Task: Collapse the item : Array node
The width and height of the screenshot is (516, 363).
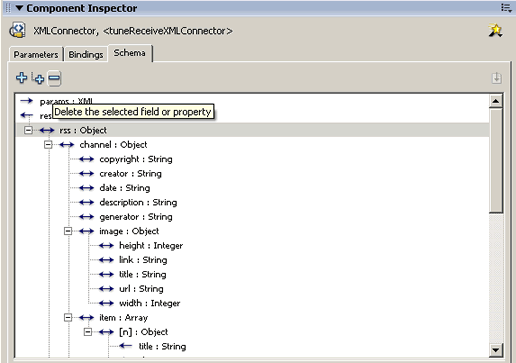Action: (68, 317)
